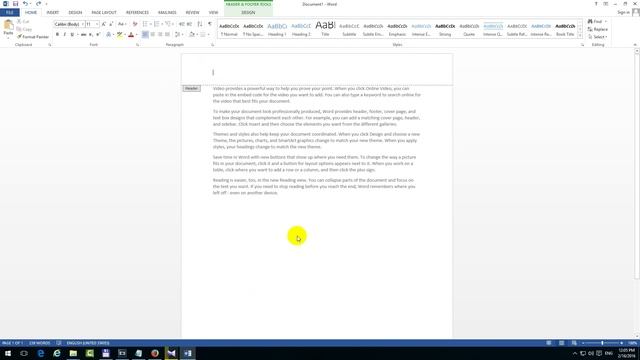Image resolution: width=640 pixels, height=360 pixels.
Task: Apply subscript formatting
Action: coord(91,35)
